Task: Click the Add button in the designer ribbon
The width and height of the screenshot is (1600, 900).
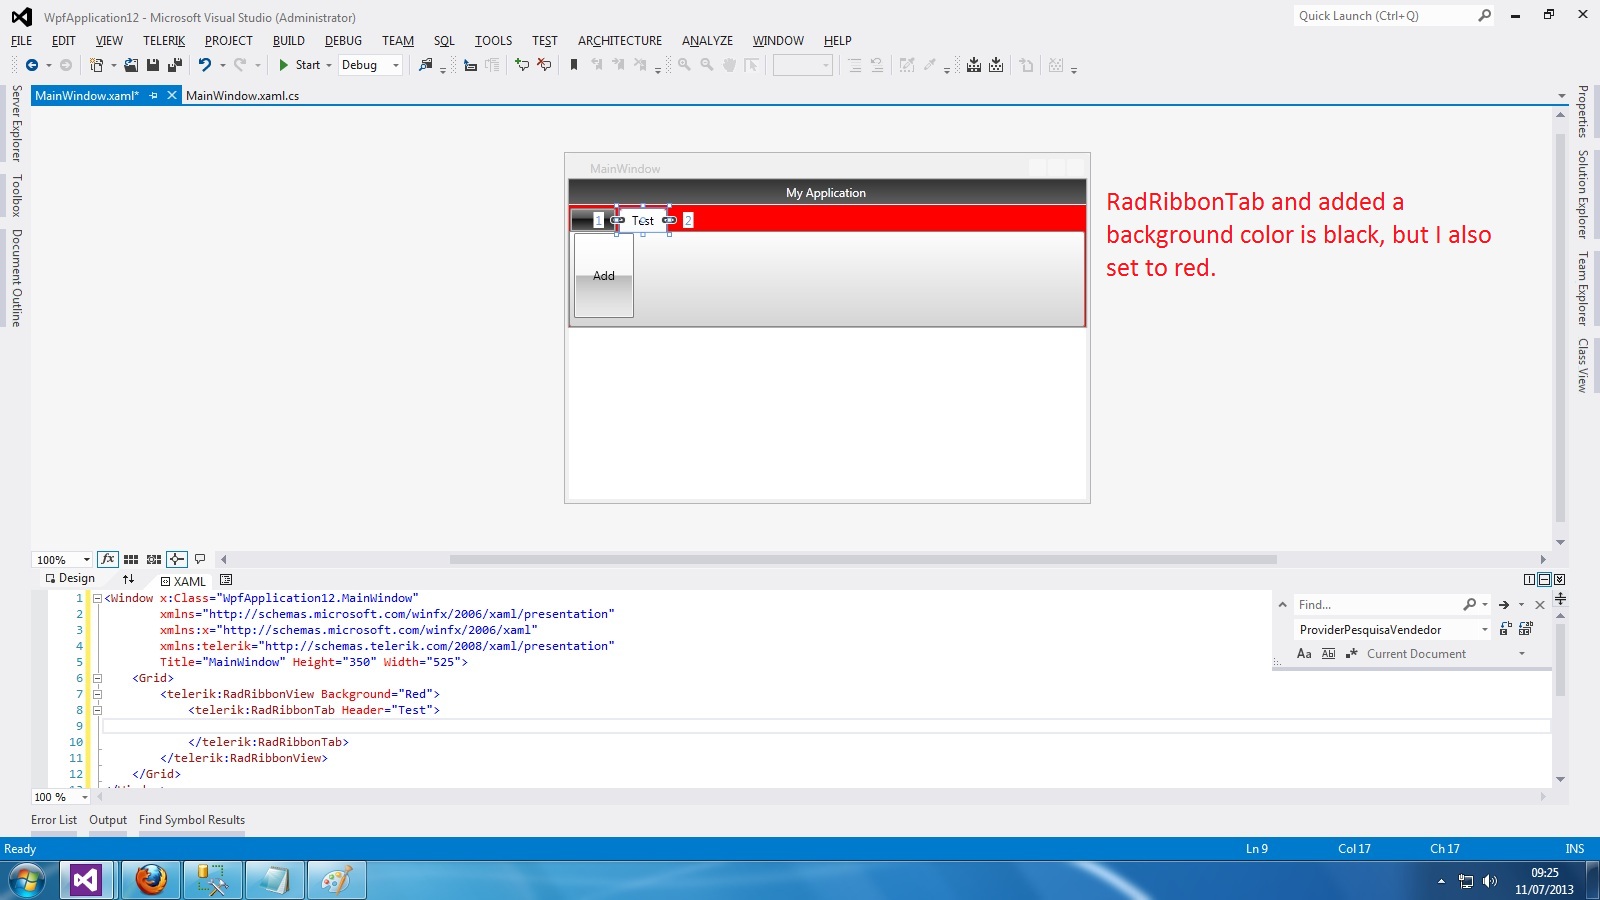Action: pyautogui.click(x=604, y=276)
